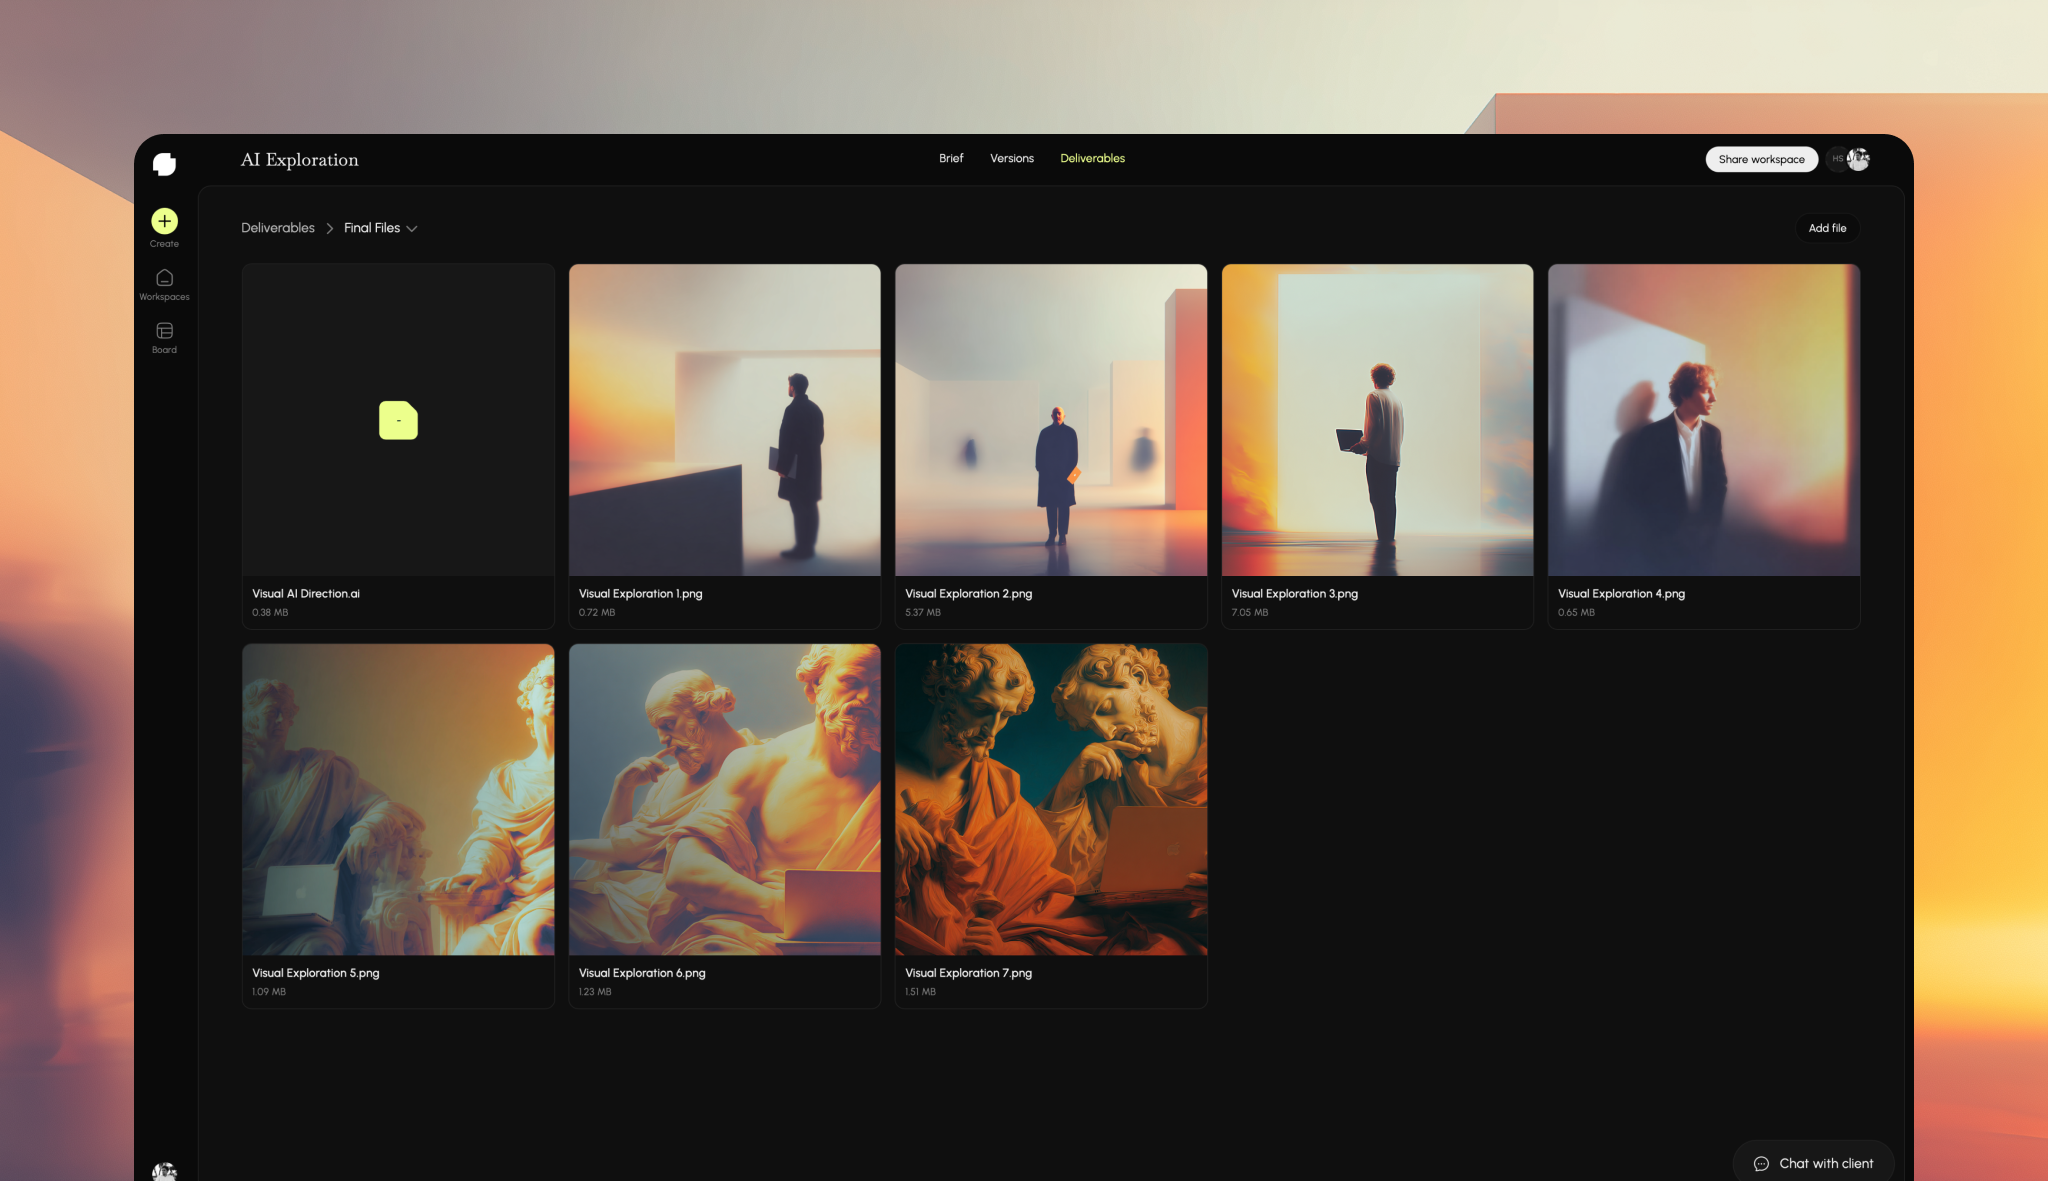Click the Share workspace button

(x=1761, y=158)
